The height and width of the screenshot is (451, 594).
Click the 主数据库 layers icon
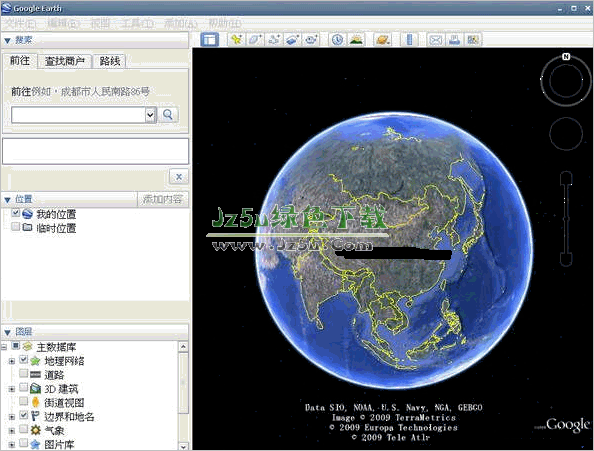27,346
